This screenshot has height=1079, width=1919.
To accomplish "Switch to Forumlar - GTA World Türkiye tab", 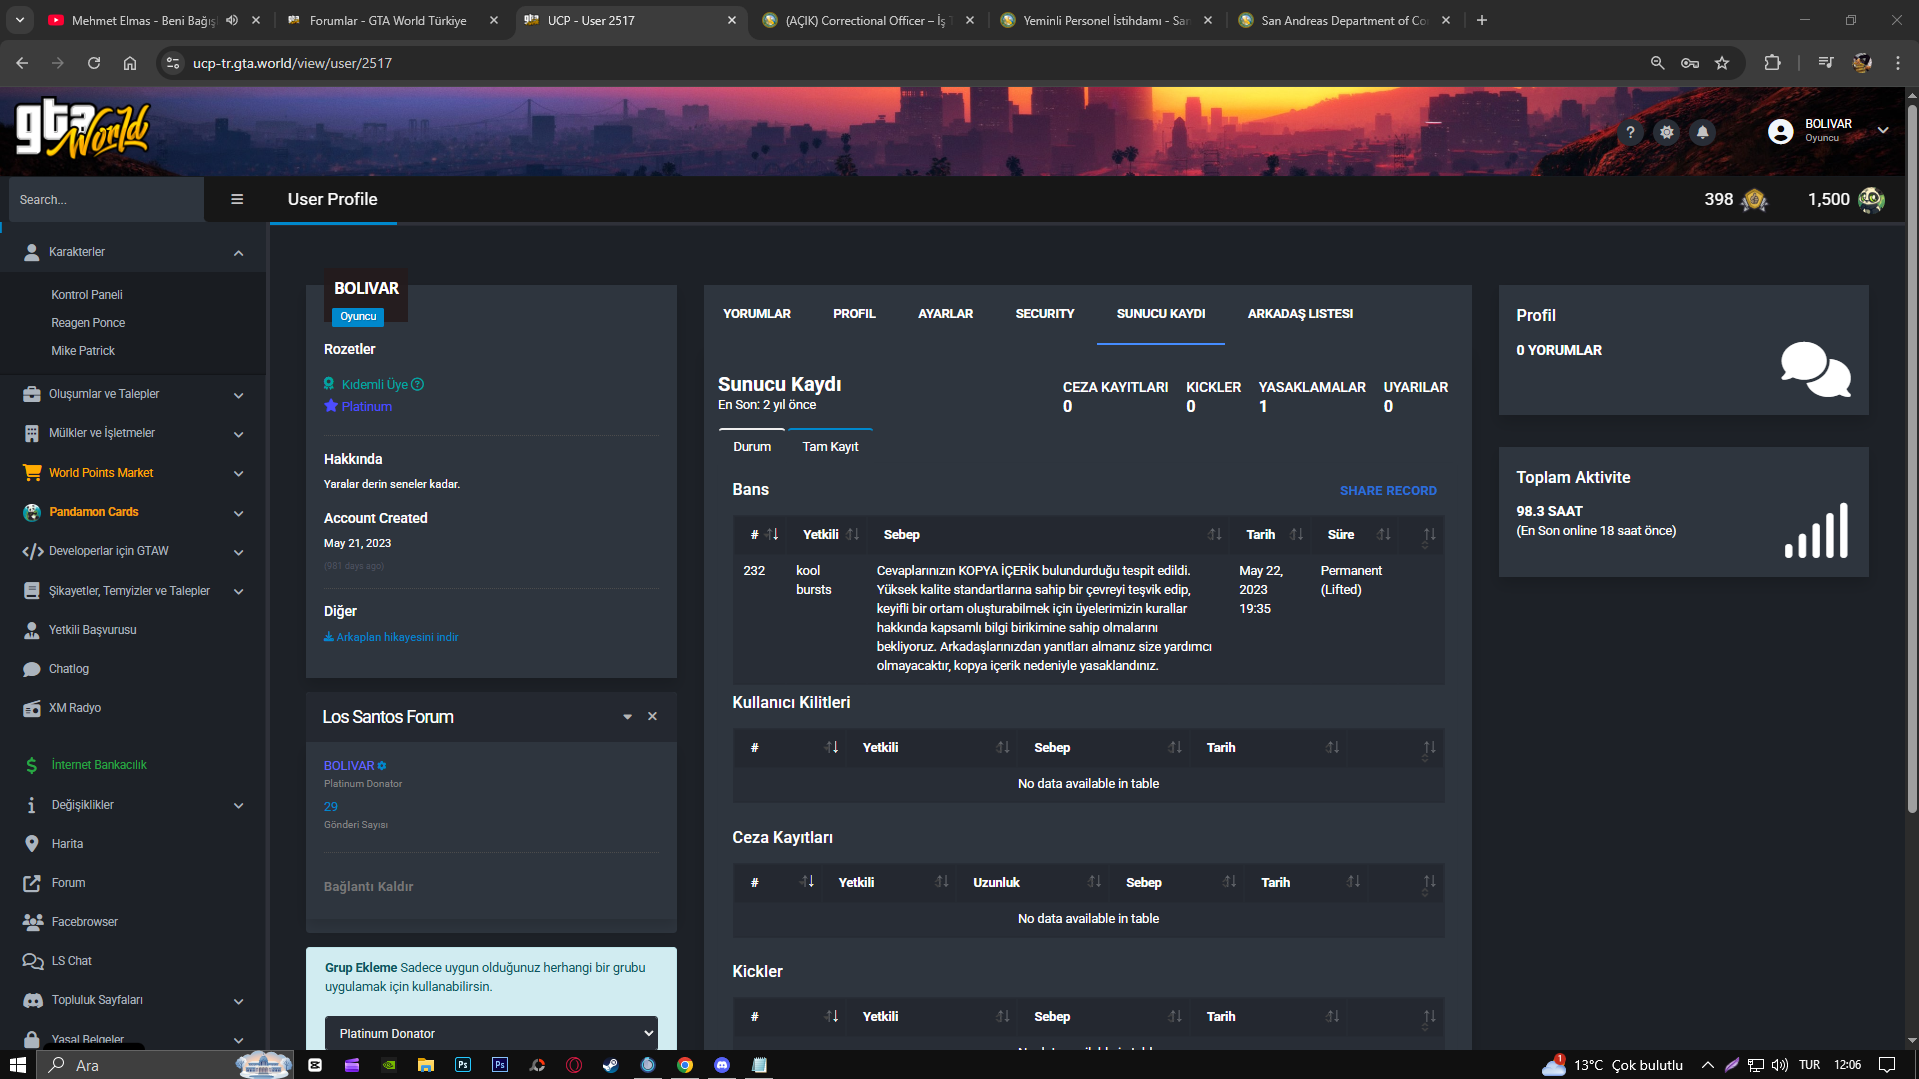I will click(388, 20).
